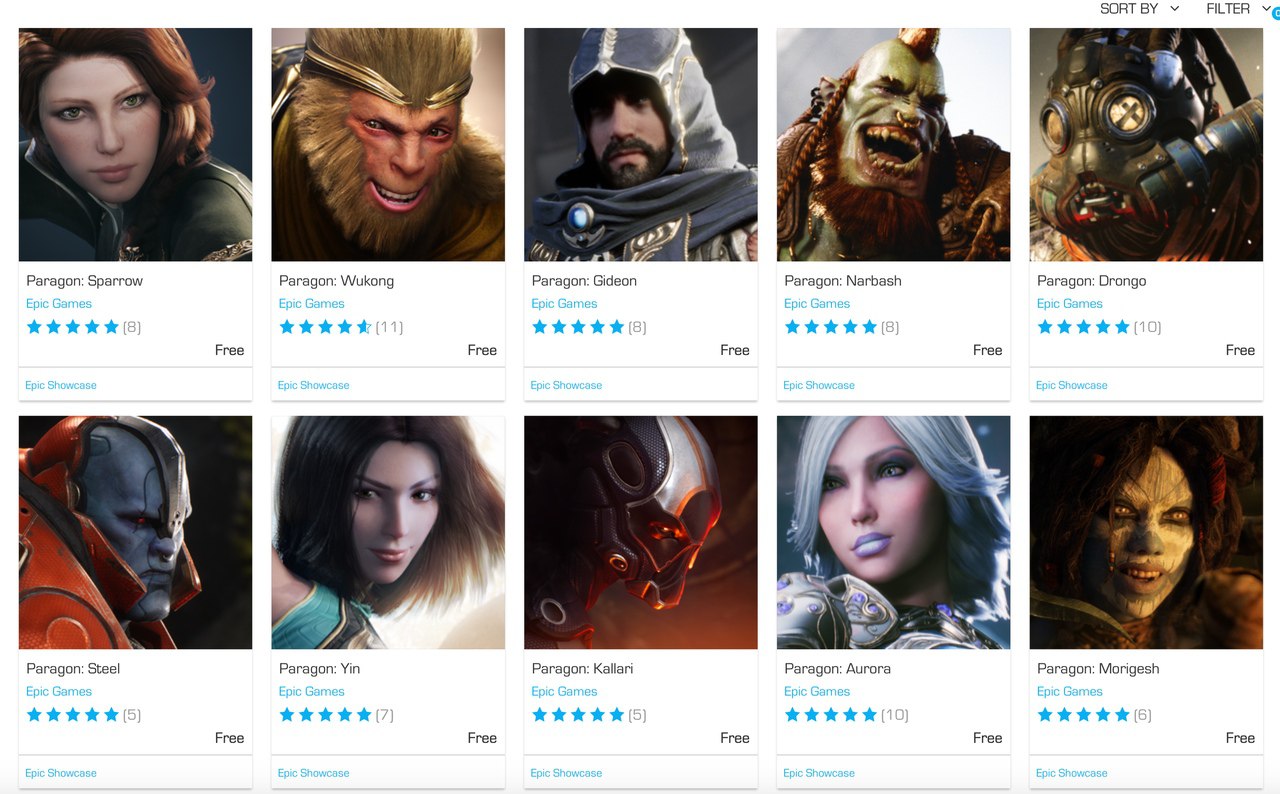Image resolution: width=1280 pixels, height=794 pixels.
Task: Open Epic Showcase tag under Paragon: Narbash
Action: (819, 385)
